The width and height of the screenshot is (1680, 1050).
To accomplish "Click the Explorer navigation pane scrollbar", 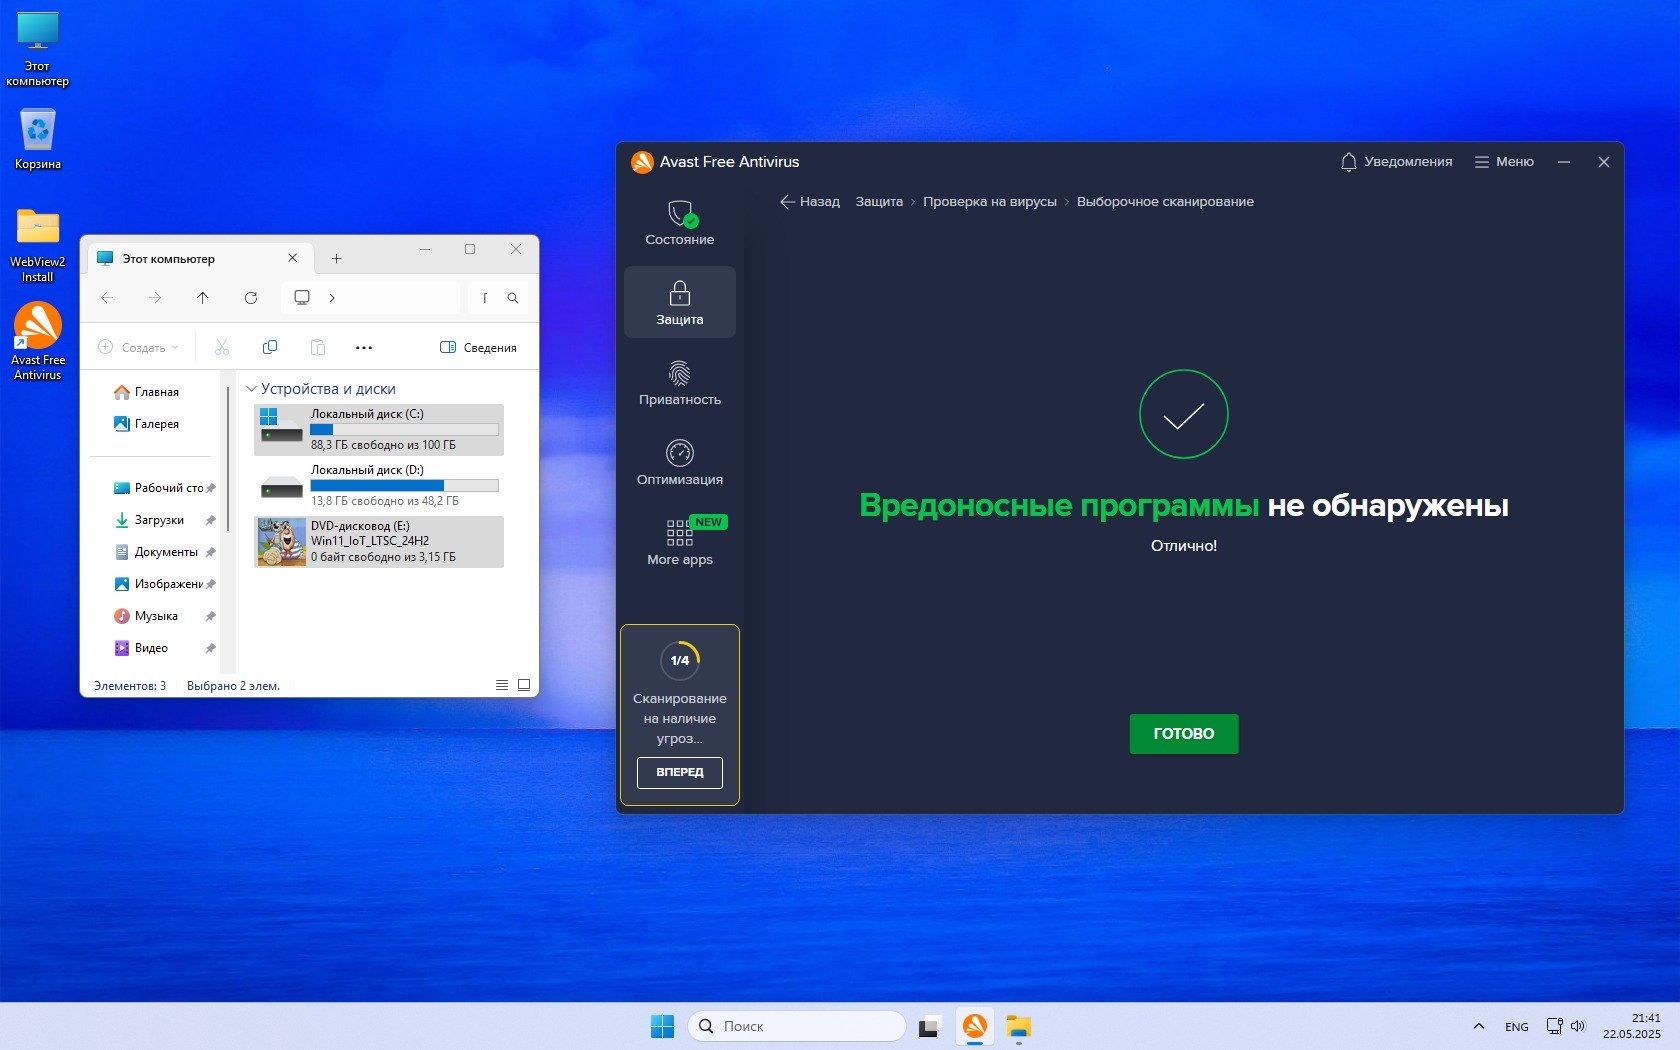I will 228,460.
